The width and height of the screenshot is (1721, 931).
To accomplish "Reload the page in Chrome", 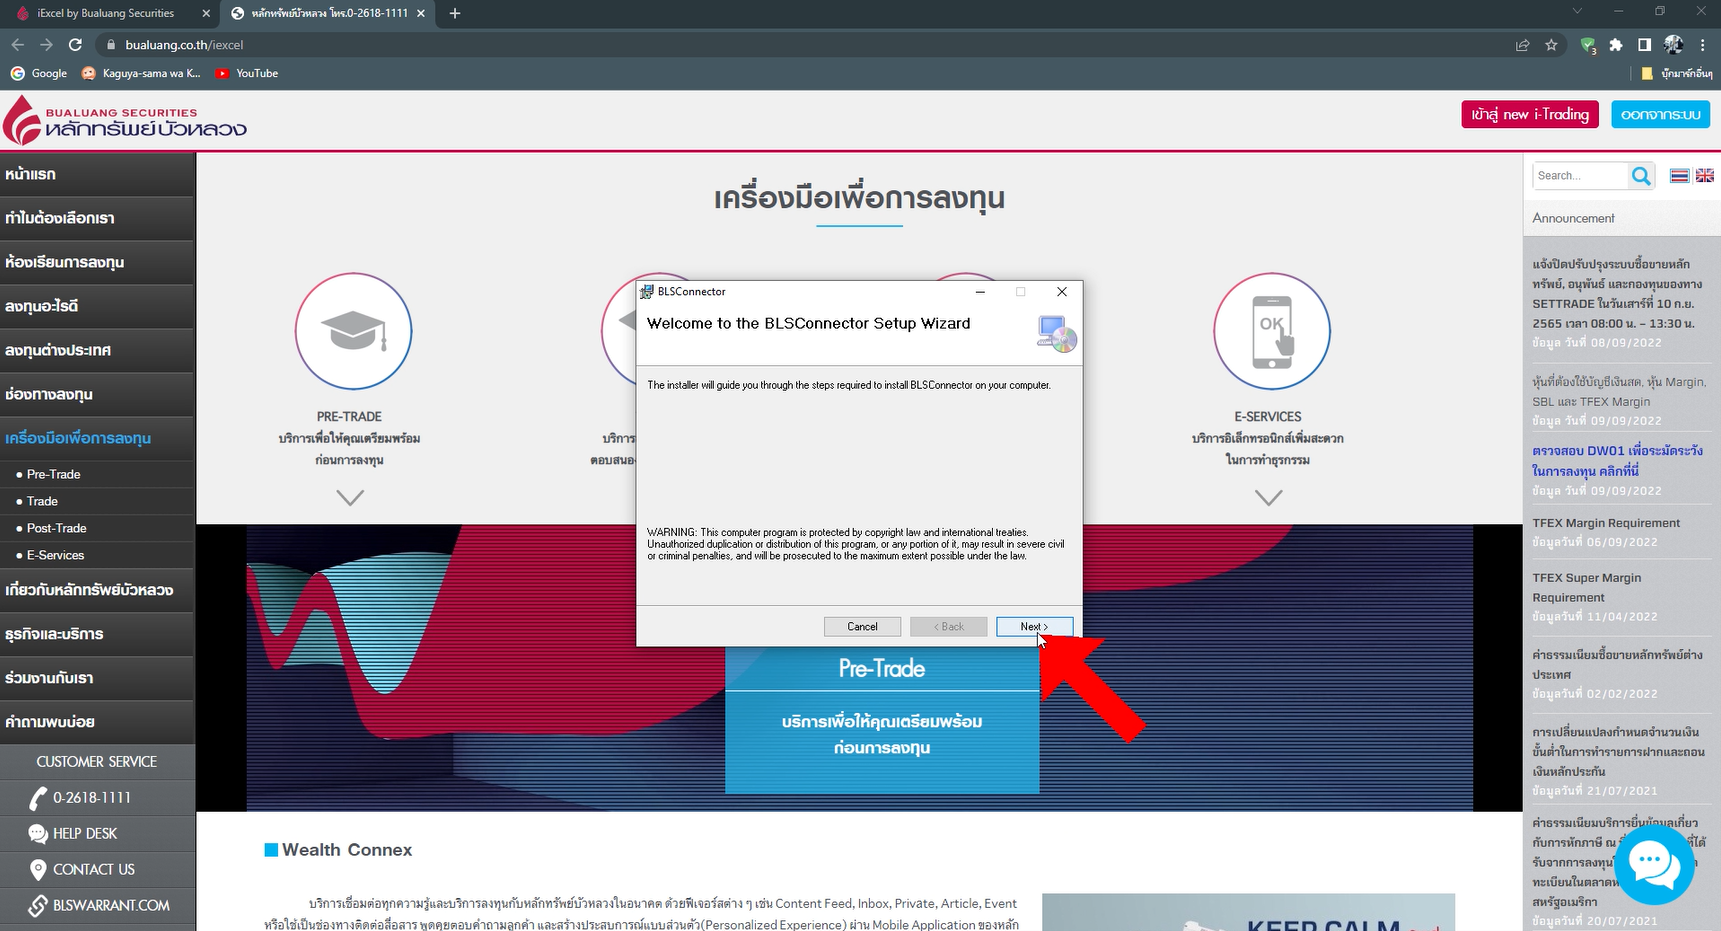I will click(75, 45).
